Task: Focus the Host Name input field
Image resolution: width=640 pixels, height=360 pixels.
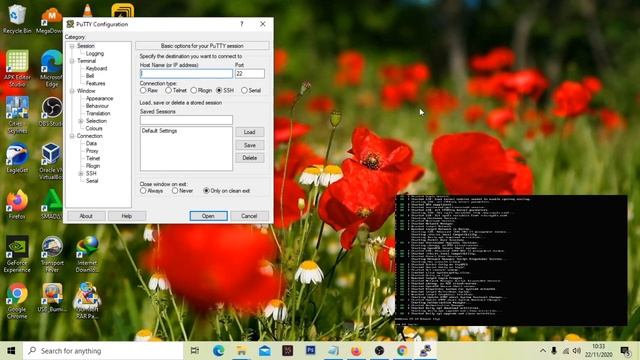Action: click(x=186, y=73)
